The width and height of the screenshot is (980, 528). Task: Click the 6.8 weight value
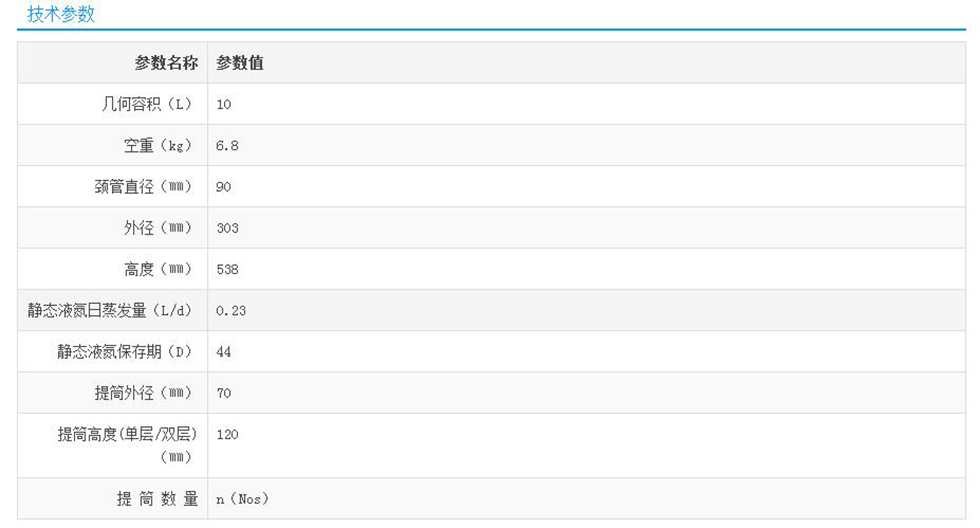tap(227, 146)
